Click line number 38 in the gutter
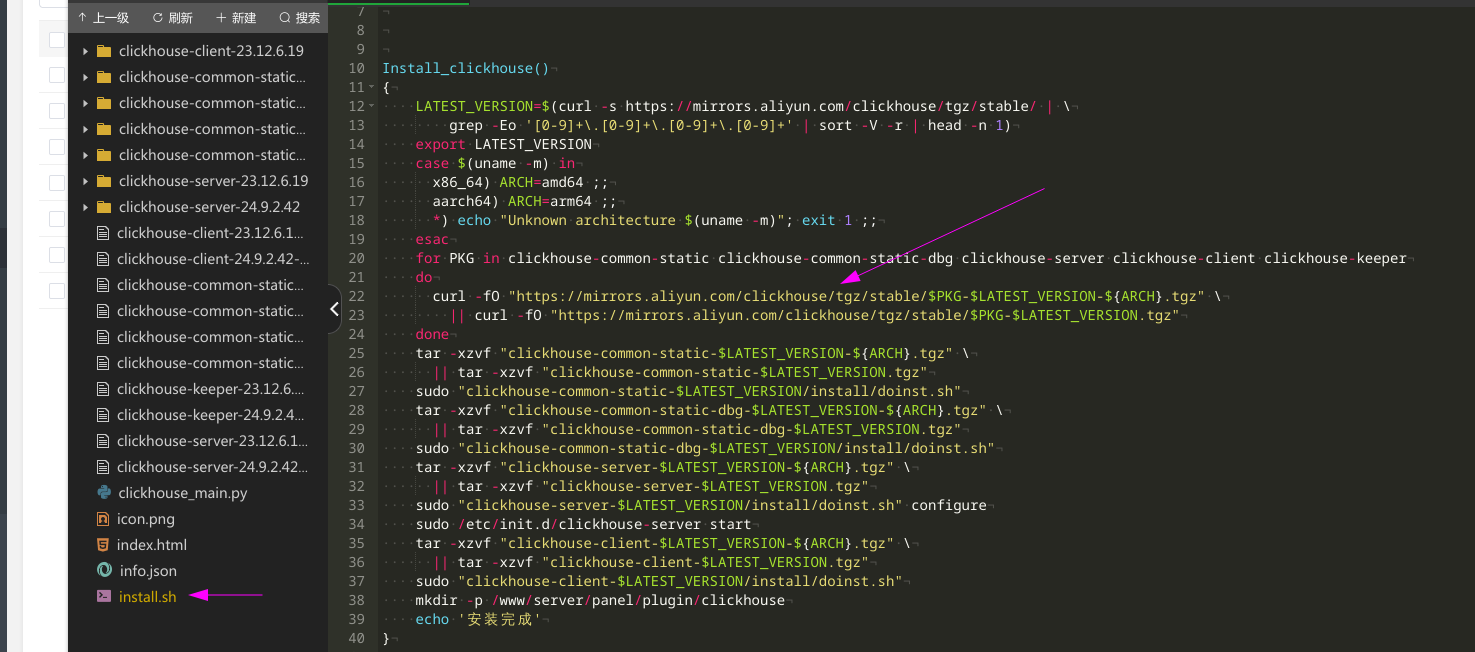 pos(357,600)
